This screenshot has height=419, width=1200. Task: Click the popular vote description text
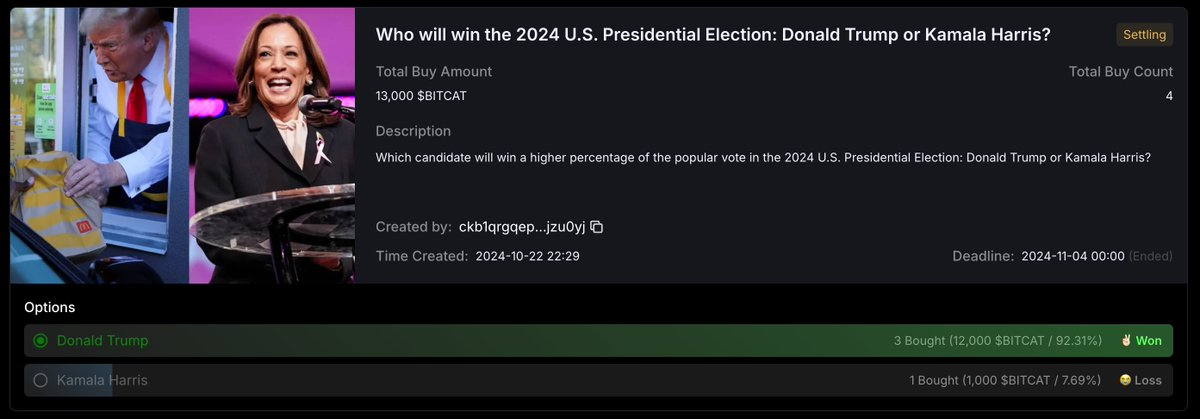tap(765, 158)
